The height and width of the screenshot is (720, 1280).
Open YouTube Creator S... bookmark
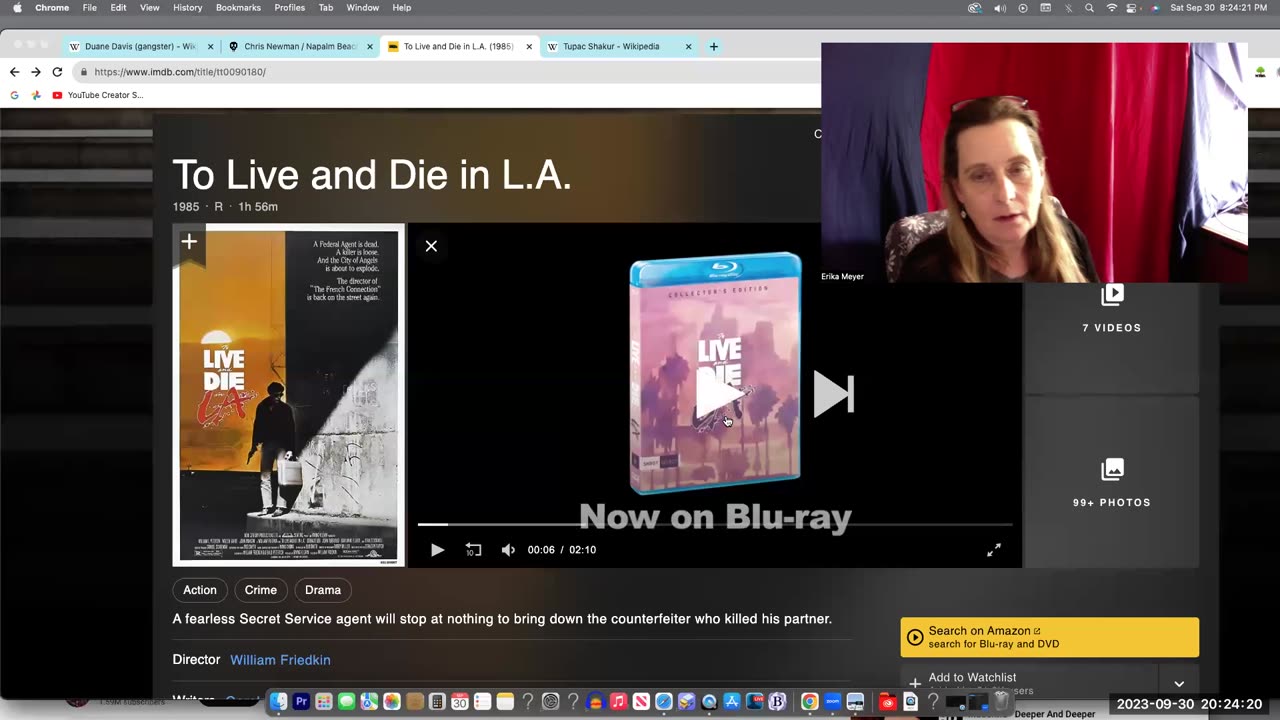click(98, 95)
